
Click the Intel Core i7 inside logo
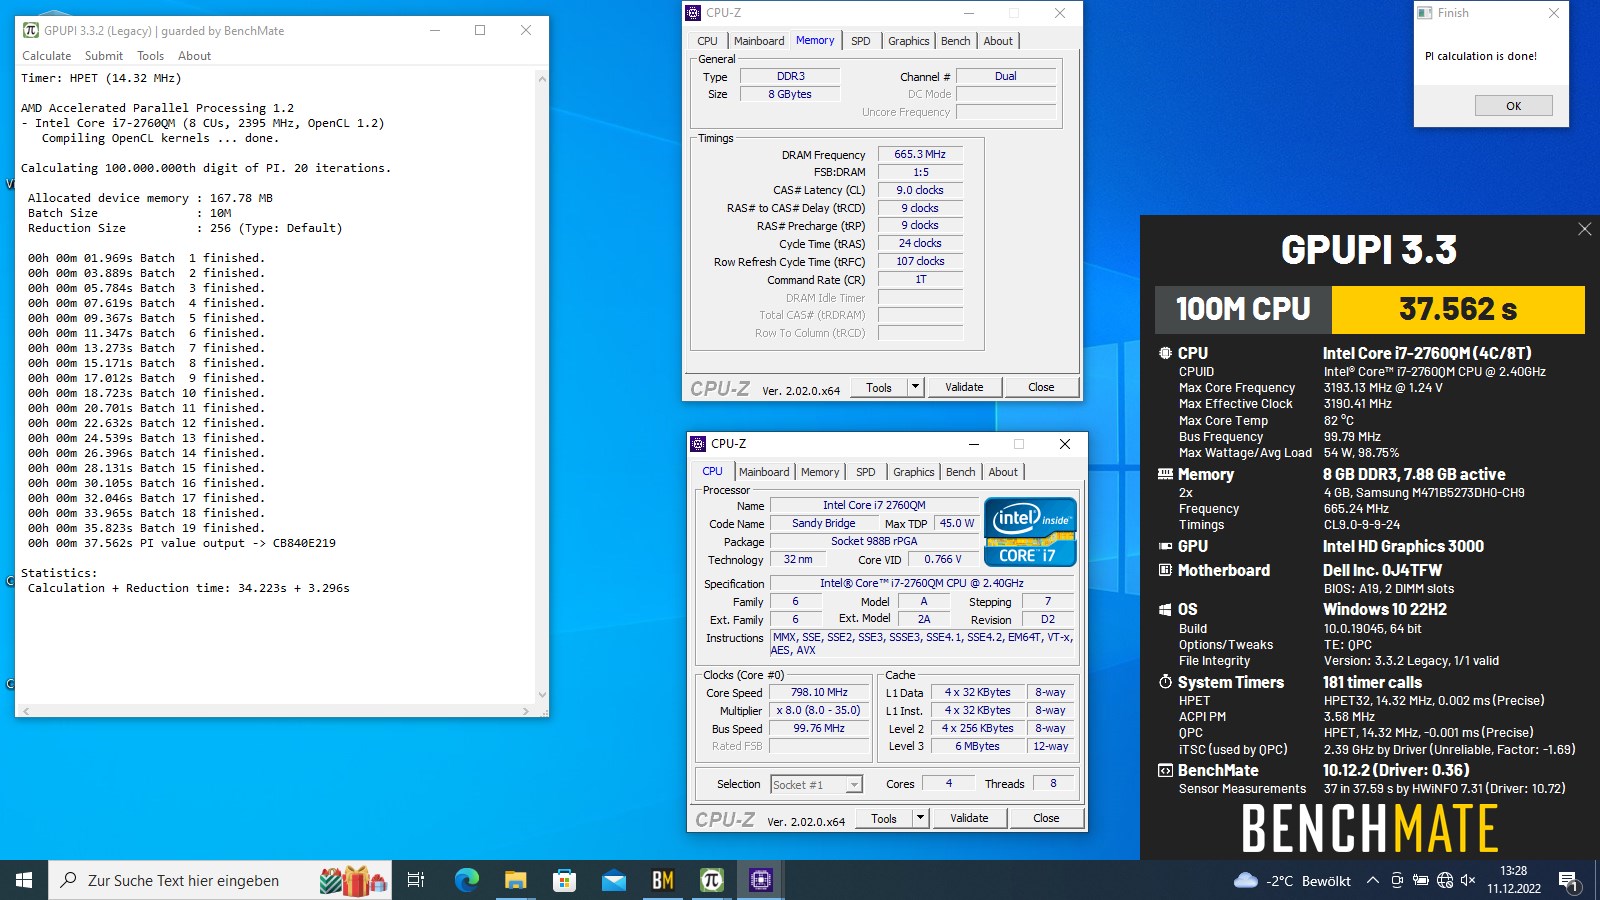click(1031, 532)
